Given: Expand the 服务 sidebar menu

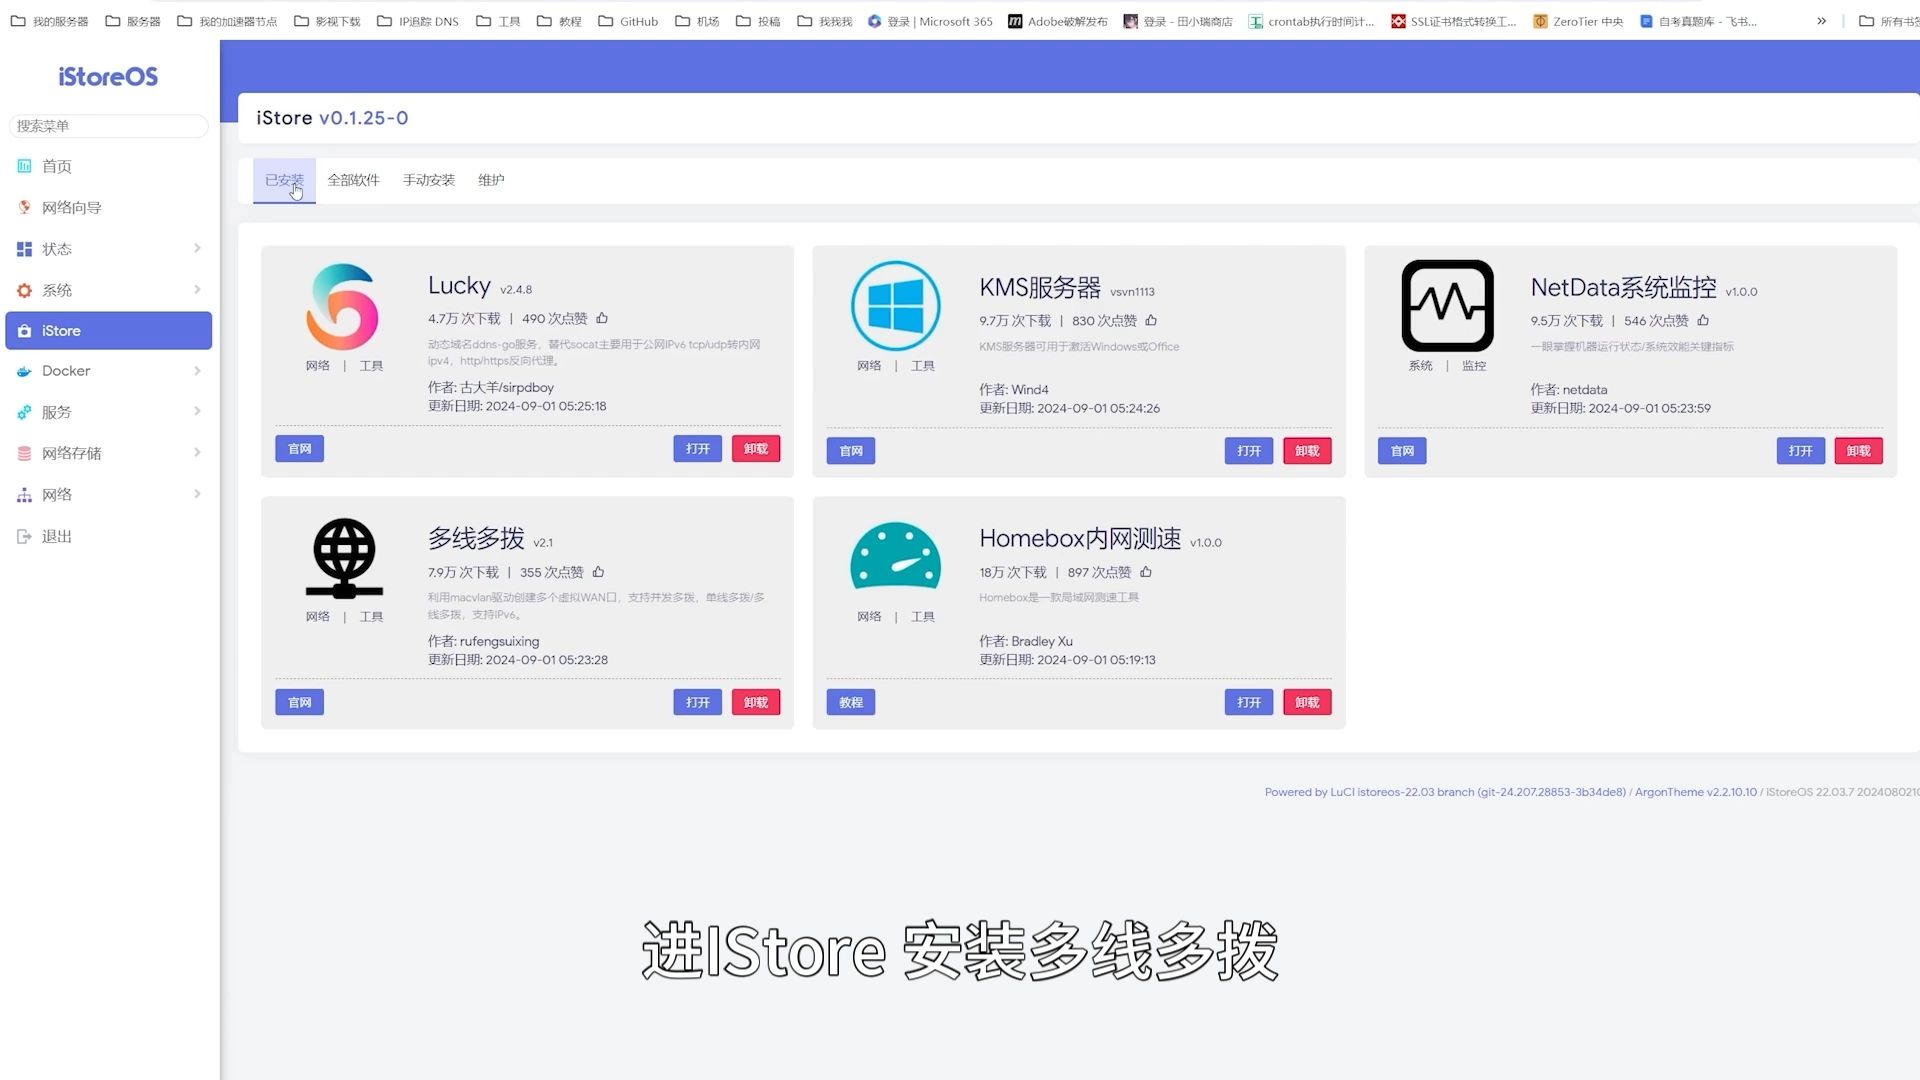Looking at the screenshot, I should pos(197,411).
